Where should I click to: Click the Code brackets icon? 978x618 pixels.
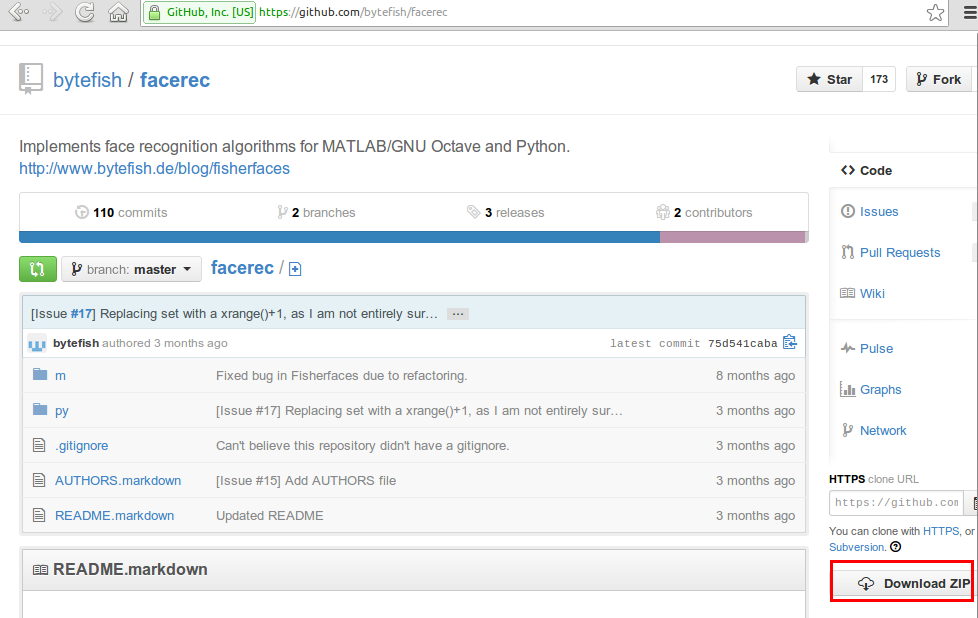click(x=848, y=170)
